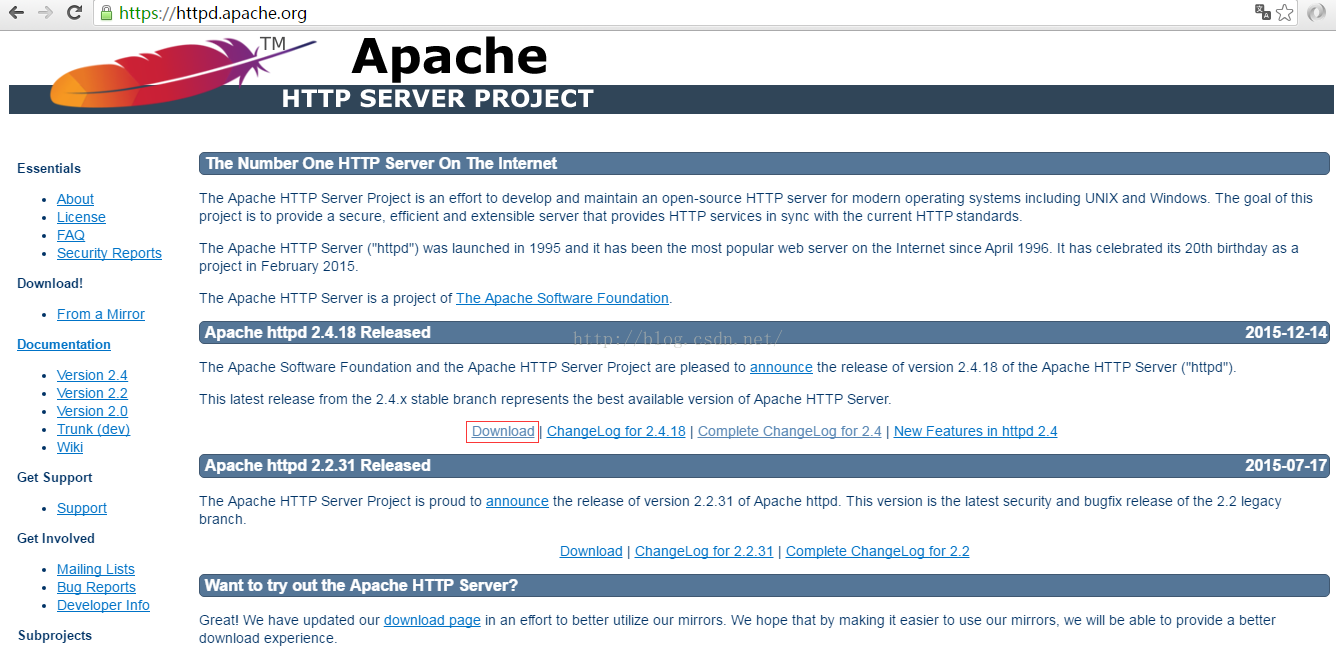
Task: Click the Get Support sidebar heading
Action: point(55,477)
